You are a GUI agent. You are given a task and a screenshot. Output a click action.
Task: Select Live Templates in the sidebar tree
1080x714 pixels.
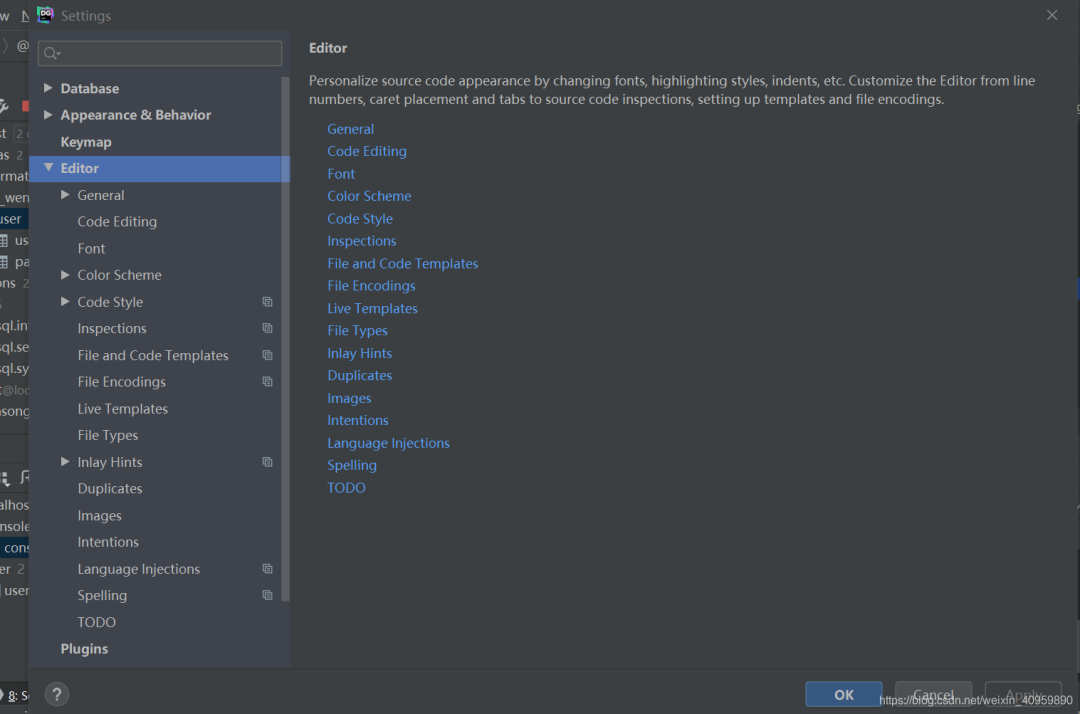click(x=123, y=409)
